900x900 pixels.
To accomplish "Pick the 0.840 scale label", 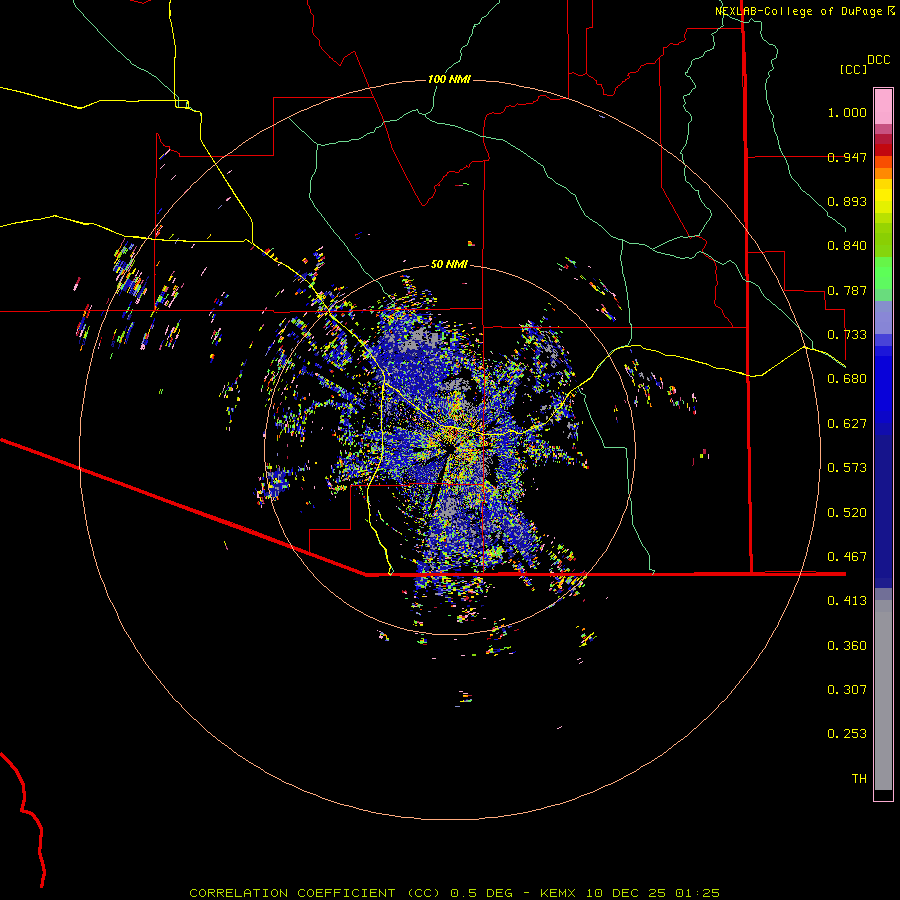I will coord(847,246).
